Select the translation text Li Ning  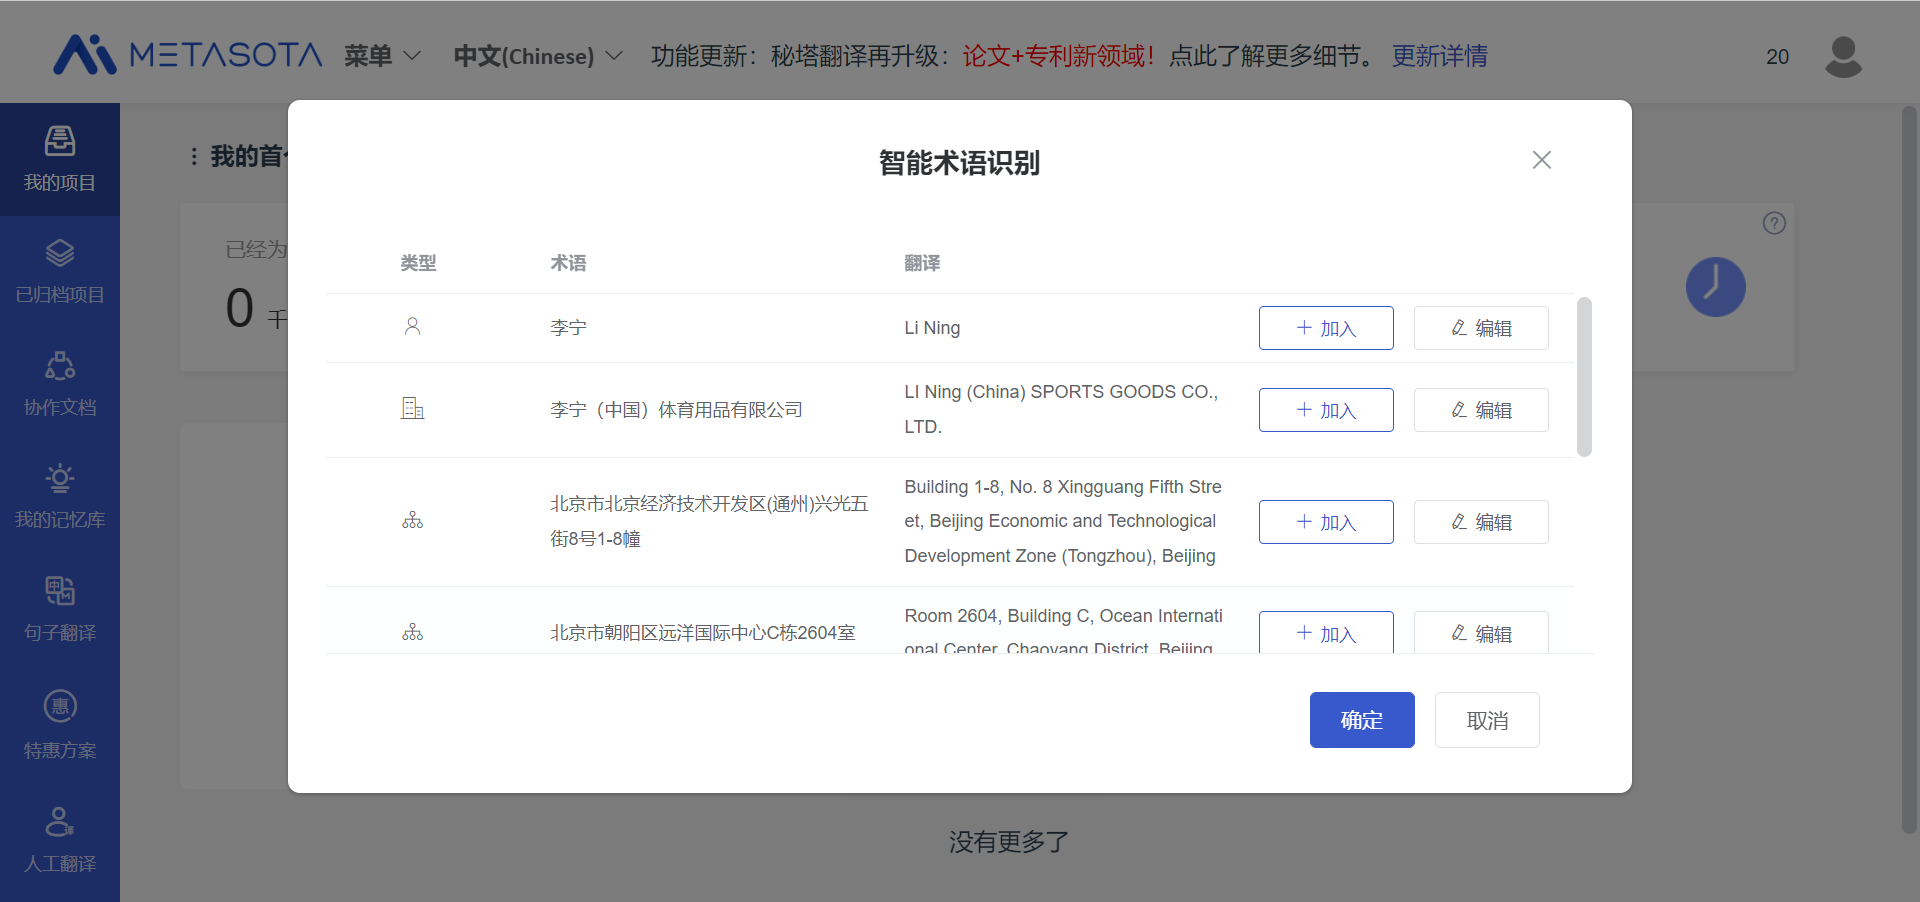[932, 328]
